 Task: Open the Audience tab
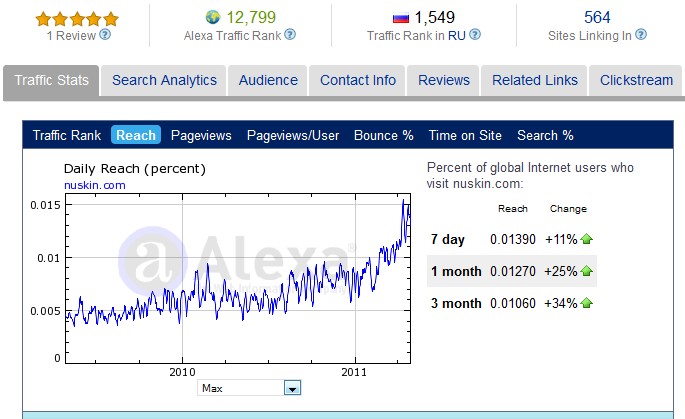[268, 80]
